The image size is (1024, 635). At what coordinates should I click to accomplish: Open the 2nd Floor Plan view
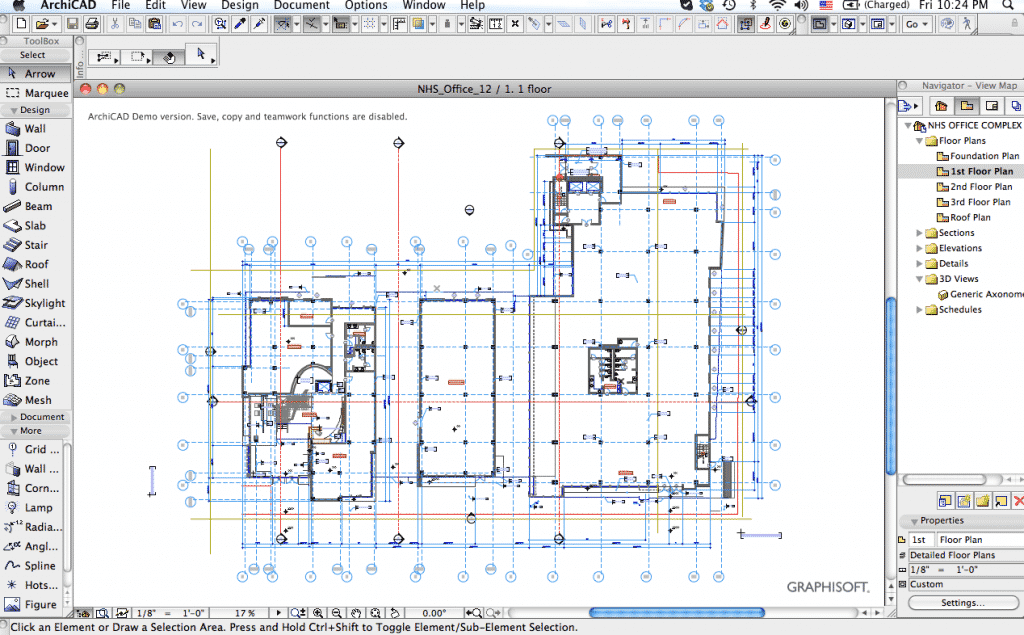(974, 187)
